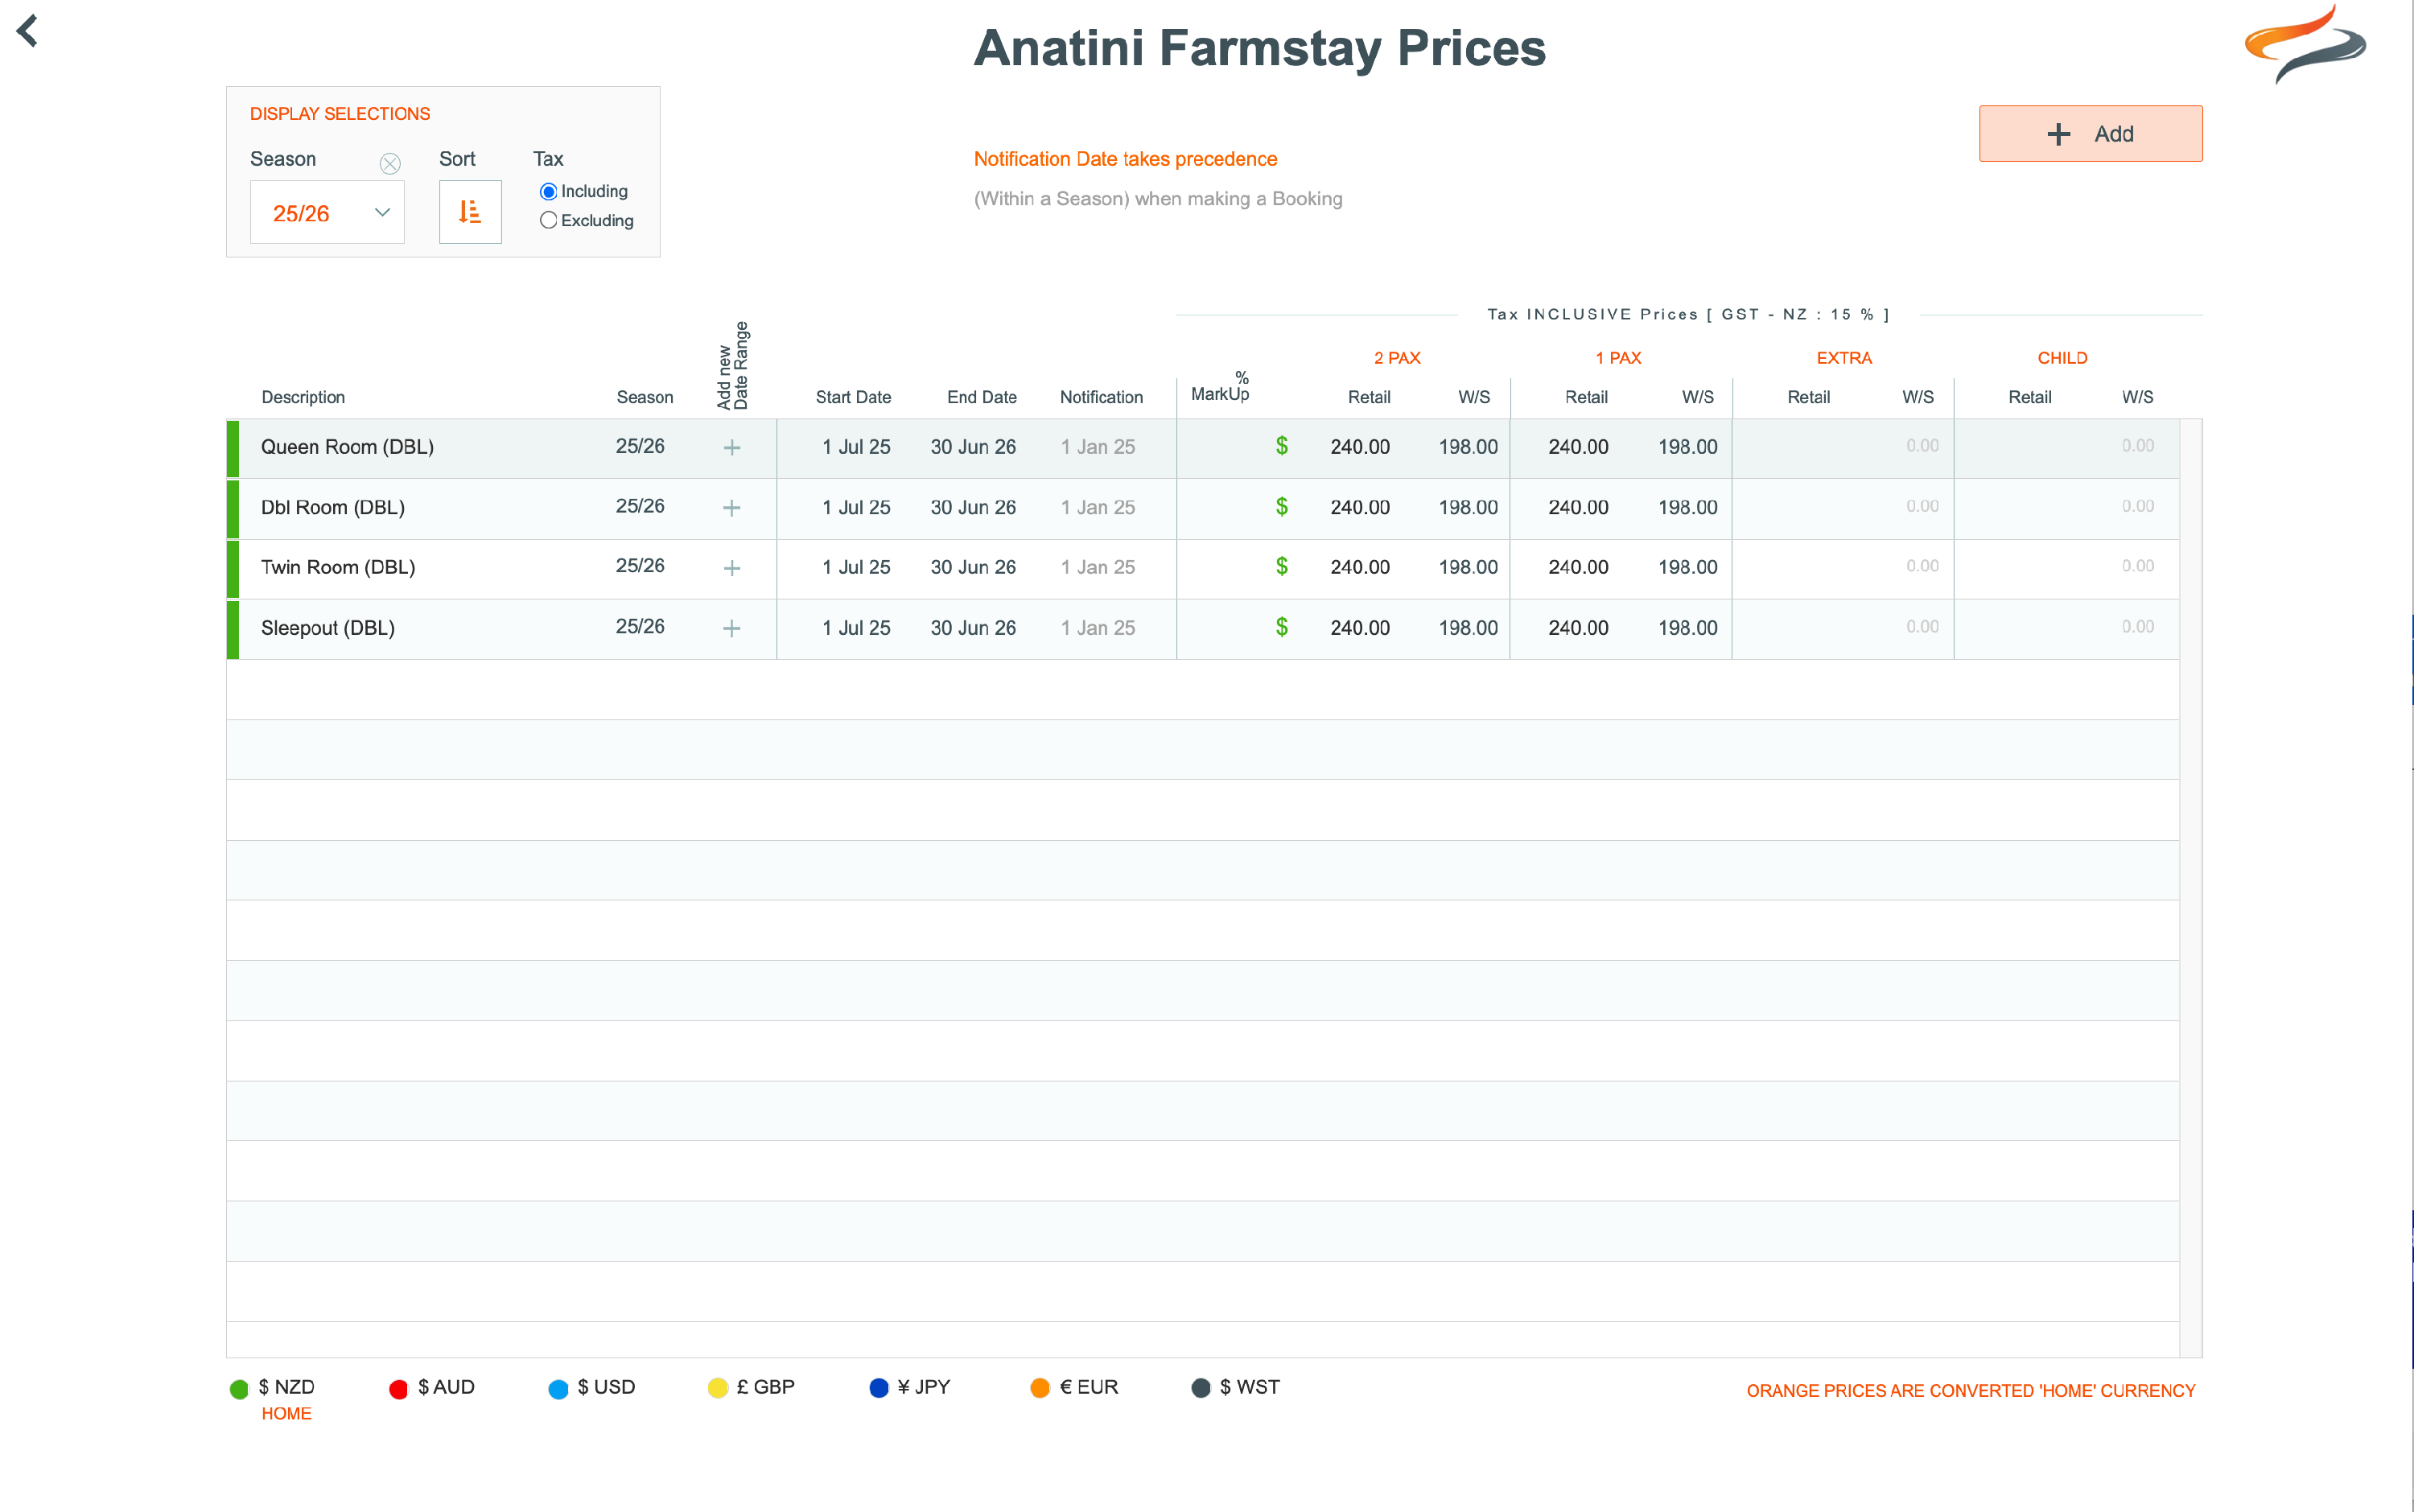Open the Season 25/26 dropdown
Viewport: 2414px width, 1512px height.
[x=328, y=213]
